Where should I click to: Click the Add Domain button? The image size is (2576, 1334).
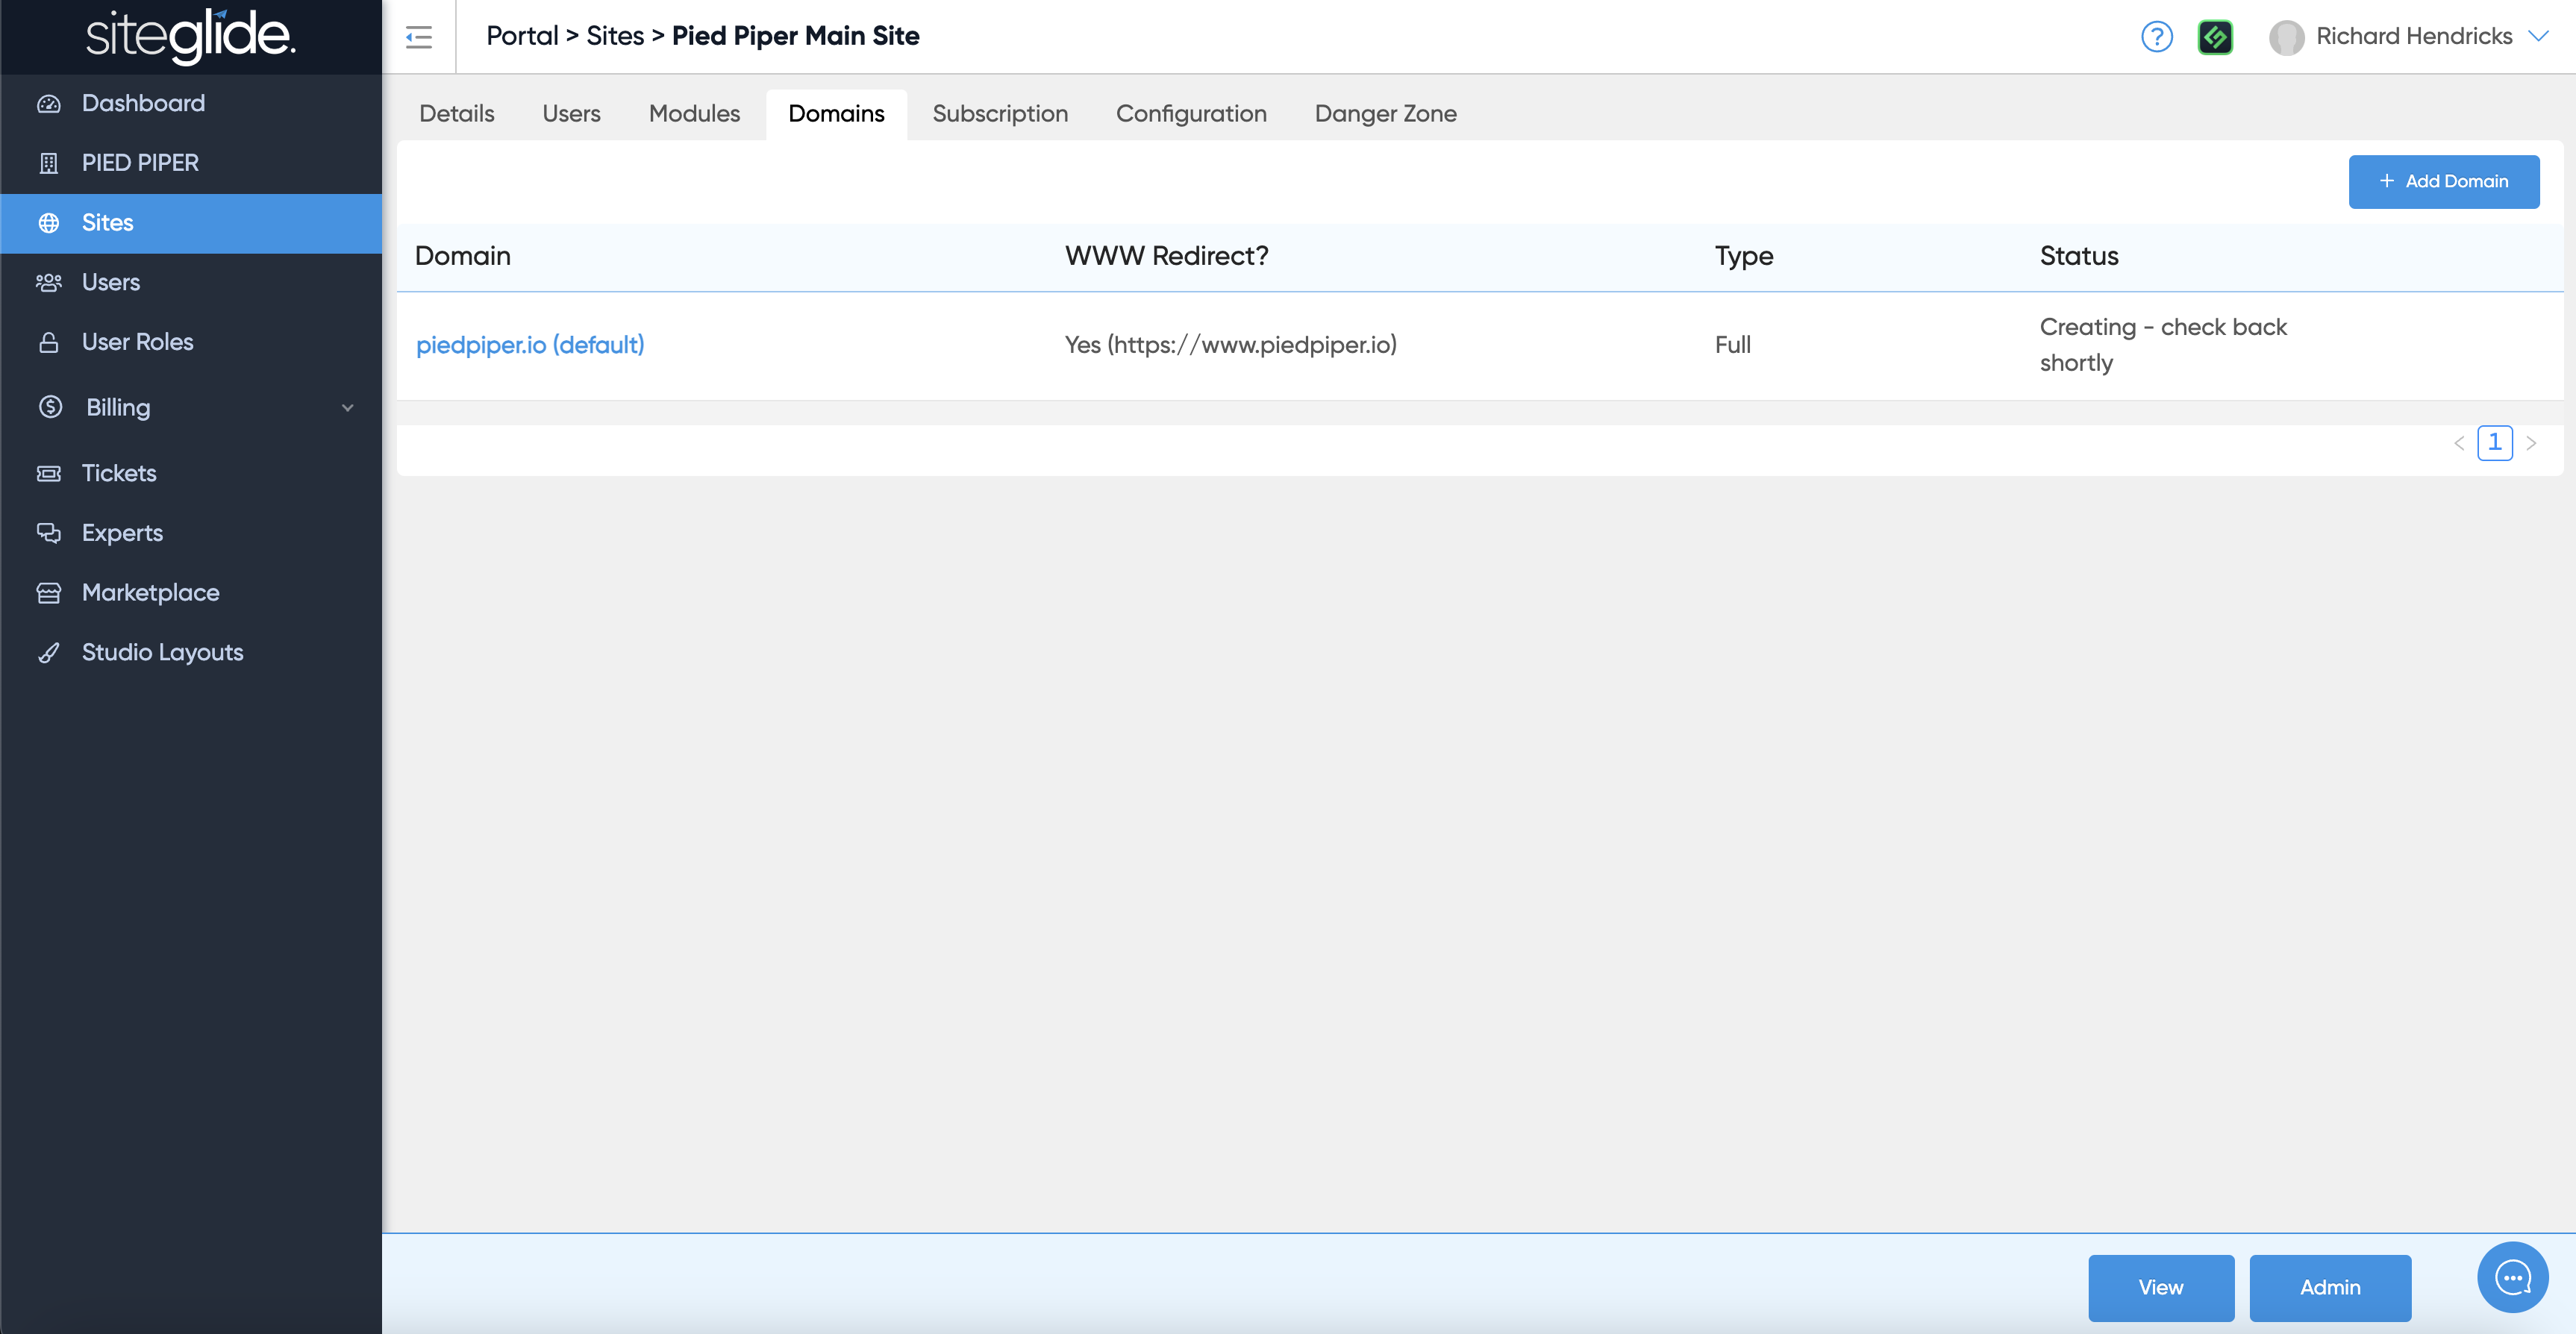pos(2443,181)
